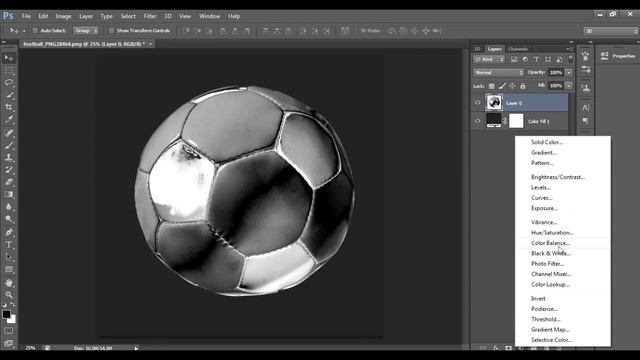Click Color Fill 1 color thumbnail
The height and width of the screenshot is (360, 640).
[493, 121]
